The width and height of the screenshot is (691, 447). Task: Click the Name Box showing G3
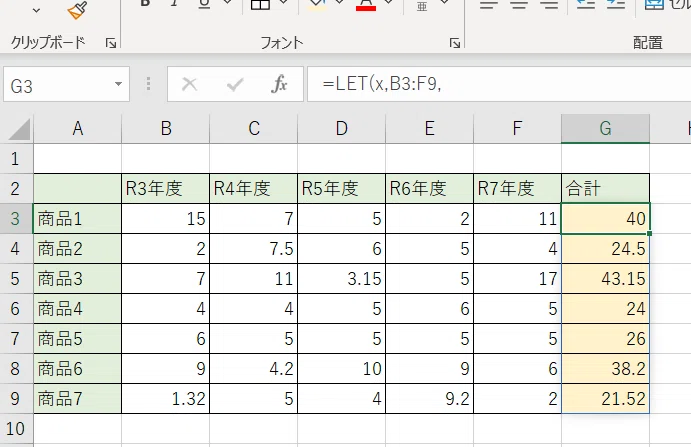(x=66, y=84)
